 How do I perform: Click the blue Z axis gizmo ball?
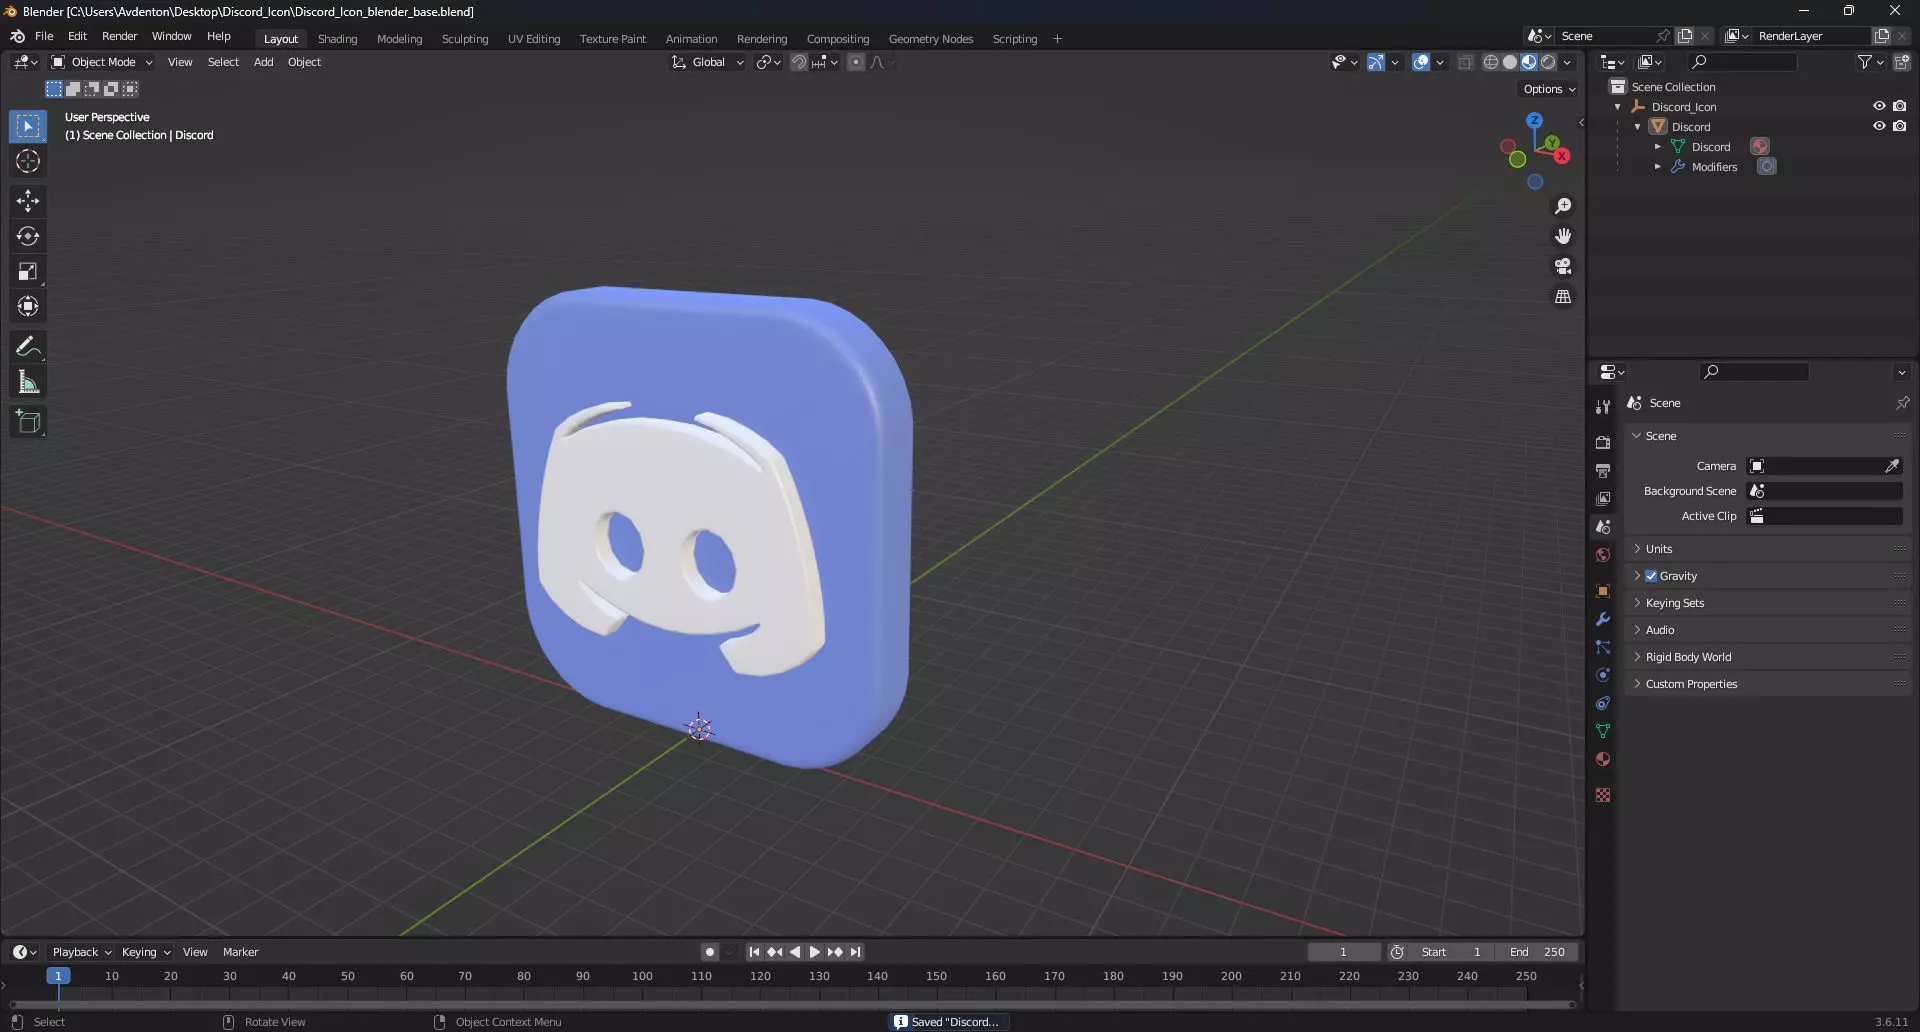click(x=1534, y=120)
